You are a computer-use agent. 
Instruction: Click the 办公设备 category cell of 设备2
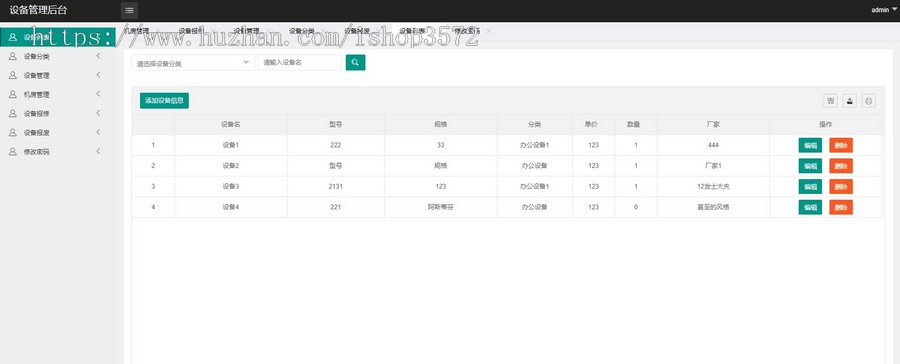[x=534, y=166]
